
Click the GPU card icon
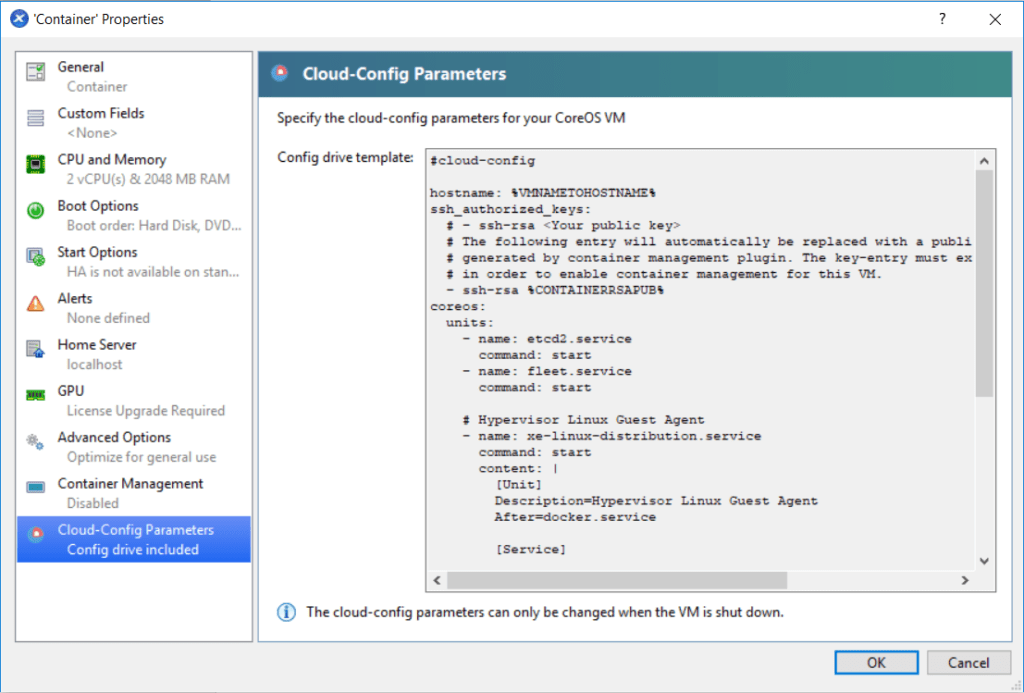coord(36,396)
